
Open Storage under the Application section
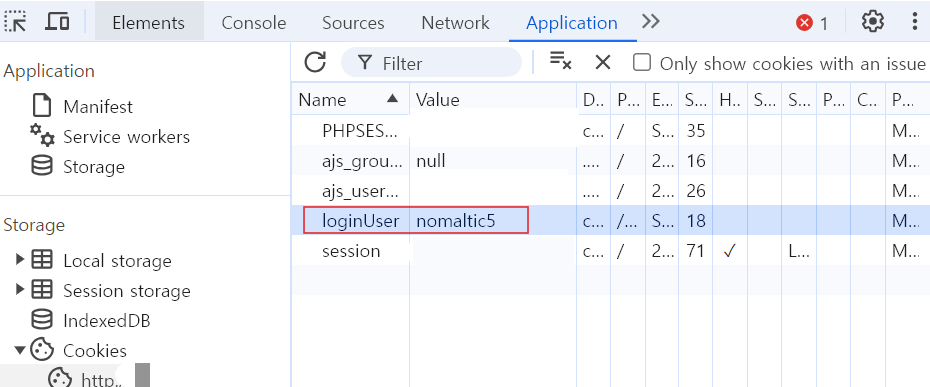[94, 167]
